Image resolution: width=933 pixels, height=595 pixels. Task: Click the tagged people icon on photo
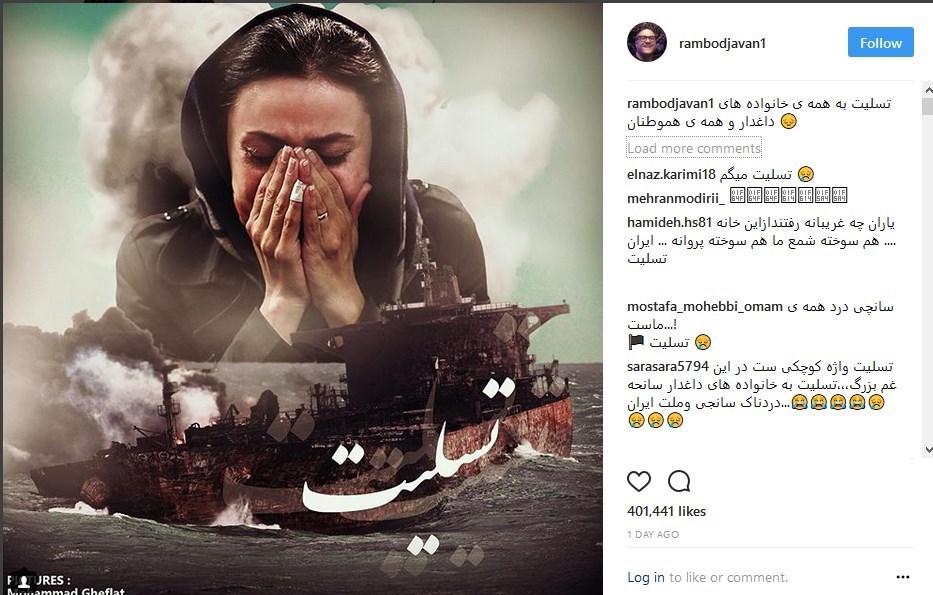24,580
